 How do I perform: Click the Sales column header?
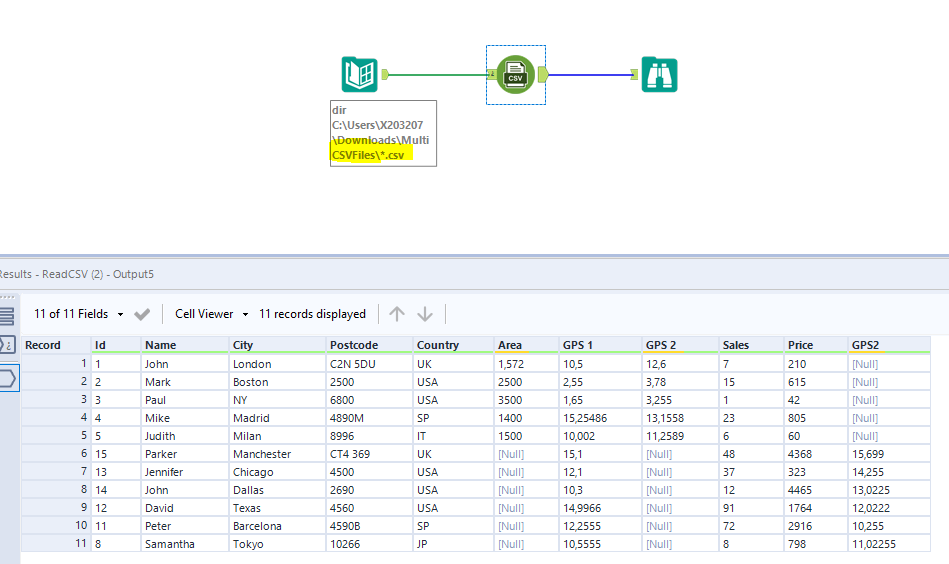(x=735, y=345)
